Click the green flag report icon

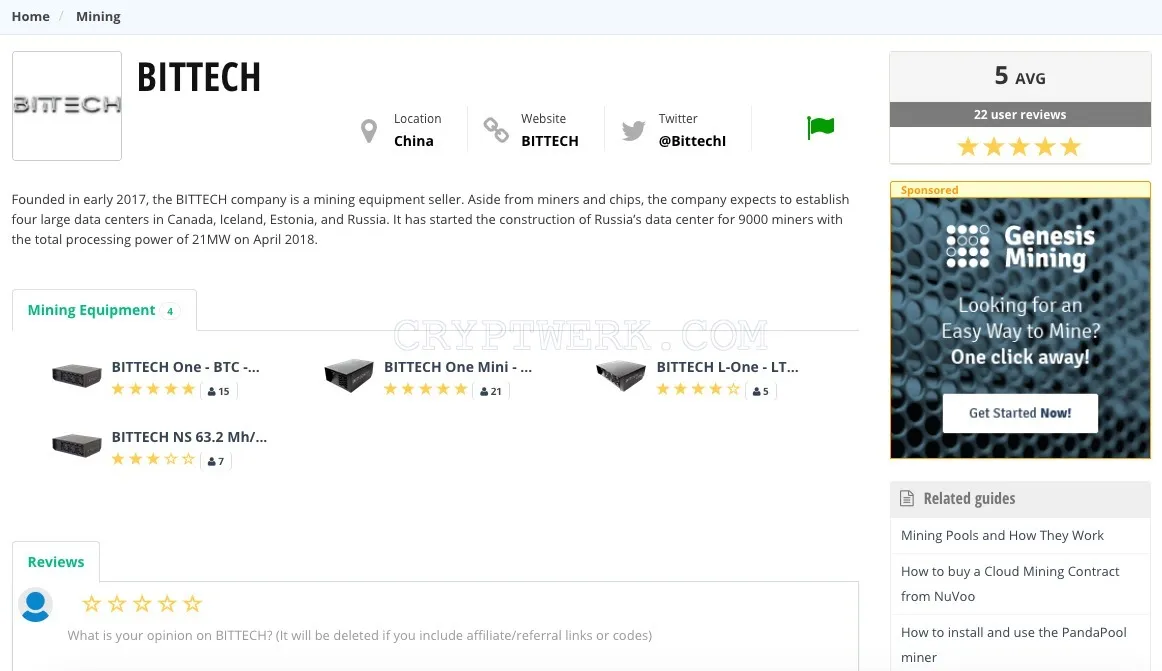point(820,128)
